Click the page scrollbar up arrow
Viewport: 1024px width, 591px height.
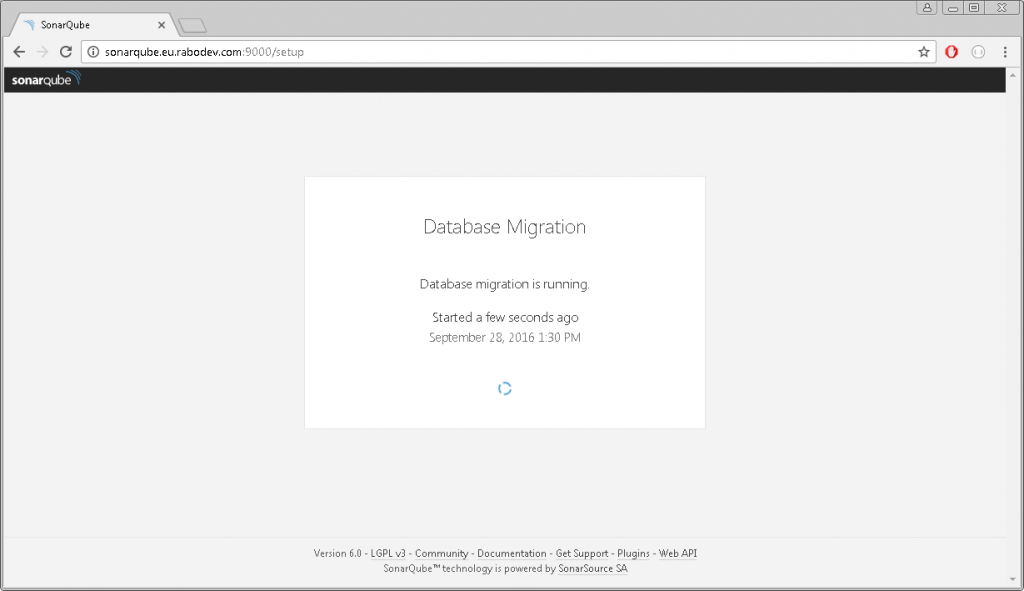click(x=1013, y=75)
